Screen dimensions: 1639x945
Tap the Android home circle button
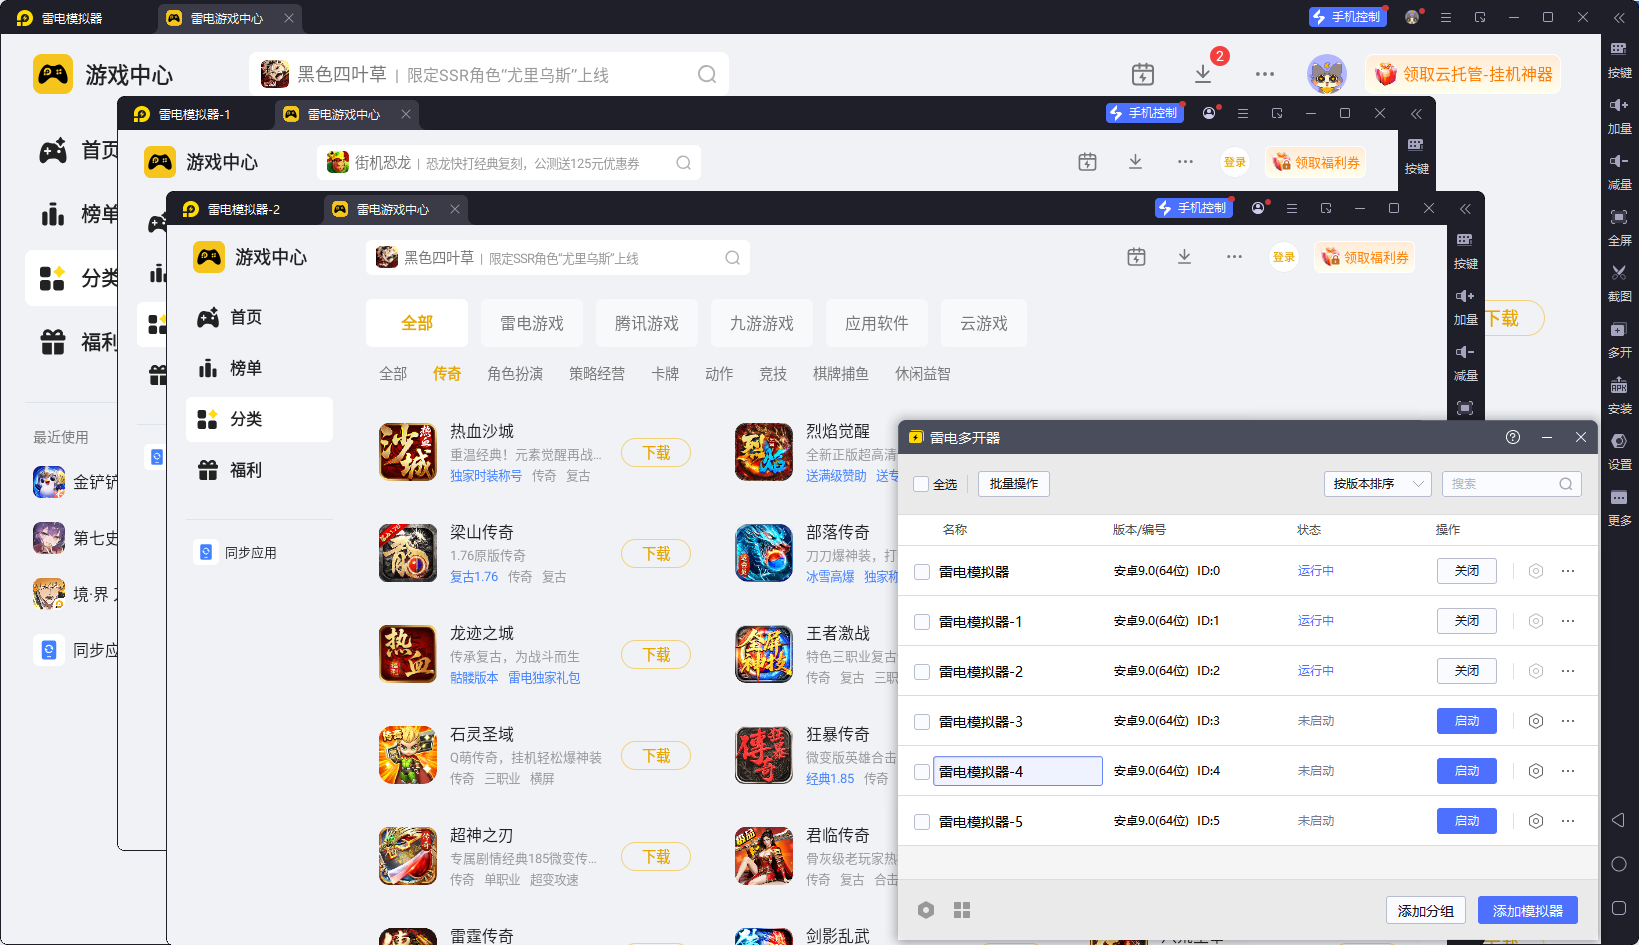[1619, 864]
